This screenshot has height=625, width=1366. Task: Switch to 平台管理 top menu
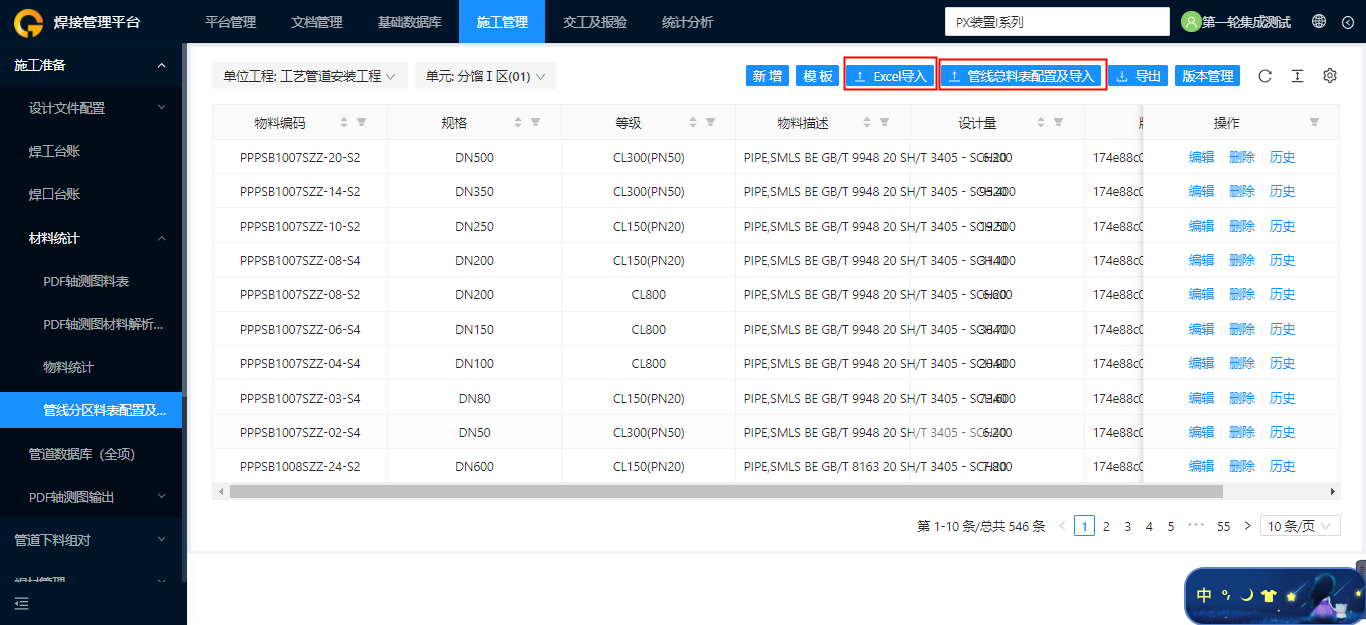(230, 22)
